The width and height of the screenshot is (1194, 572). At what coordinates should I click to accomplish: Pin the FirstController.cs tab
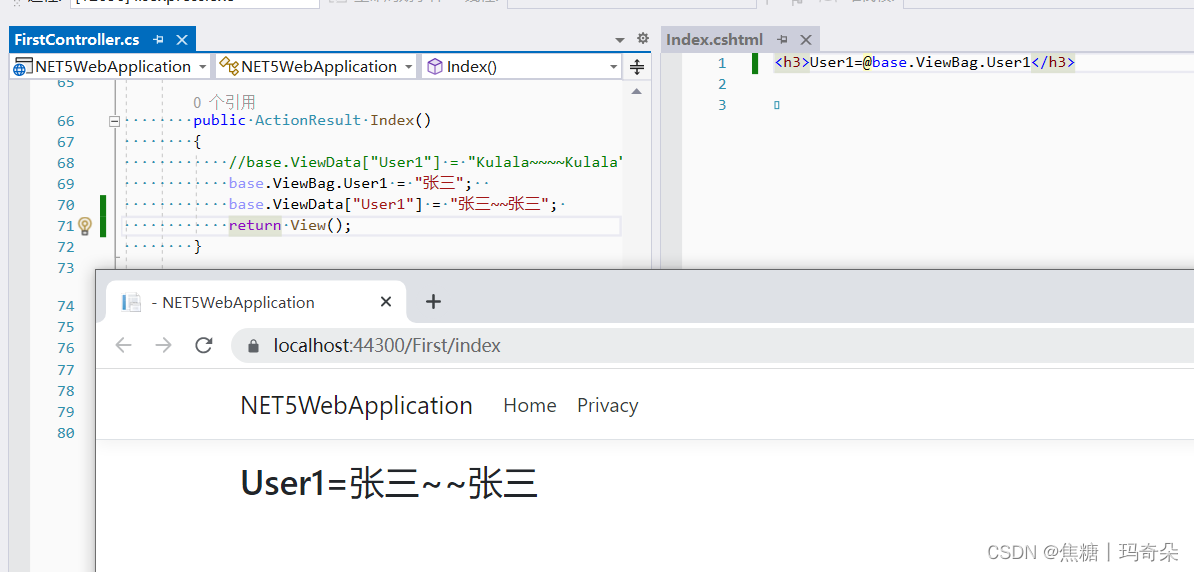coord(158,40)
